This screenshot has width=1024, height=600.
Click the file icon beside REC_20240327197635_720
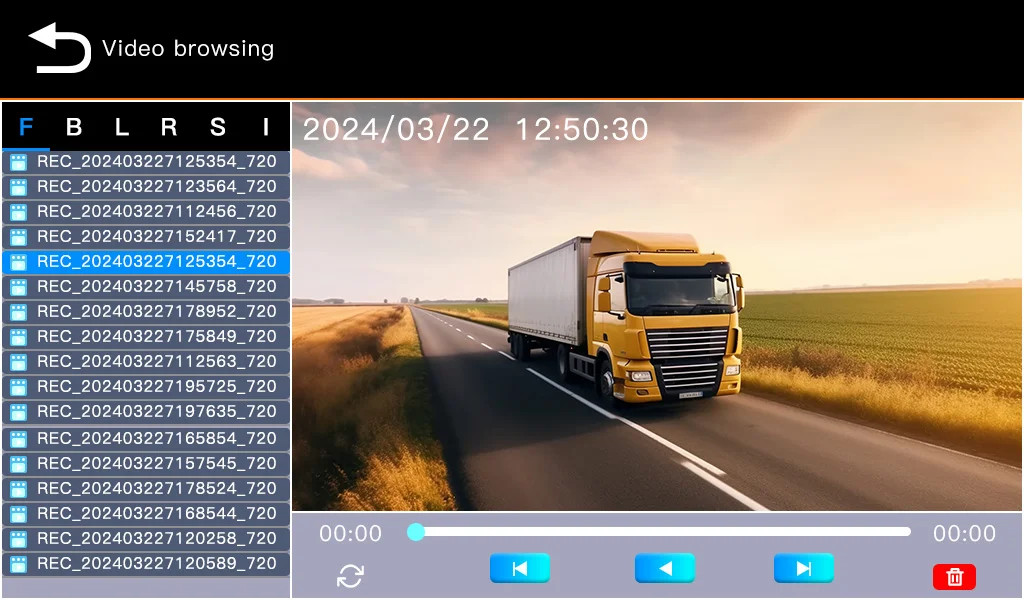tap(18, 412)
